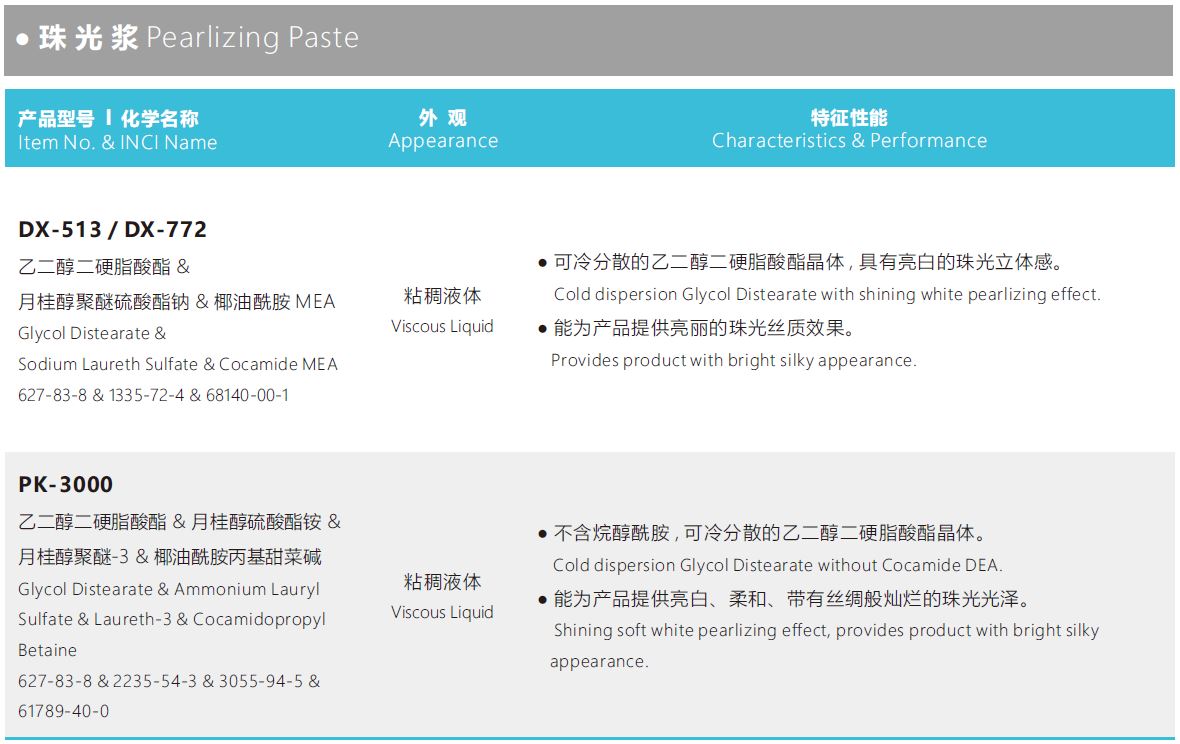The image size is (1180, 744).
Task: Click the Chinese line 乙二醇二硬脂酸酯 & under DX-513
Action: point(104,267)
